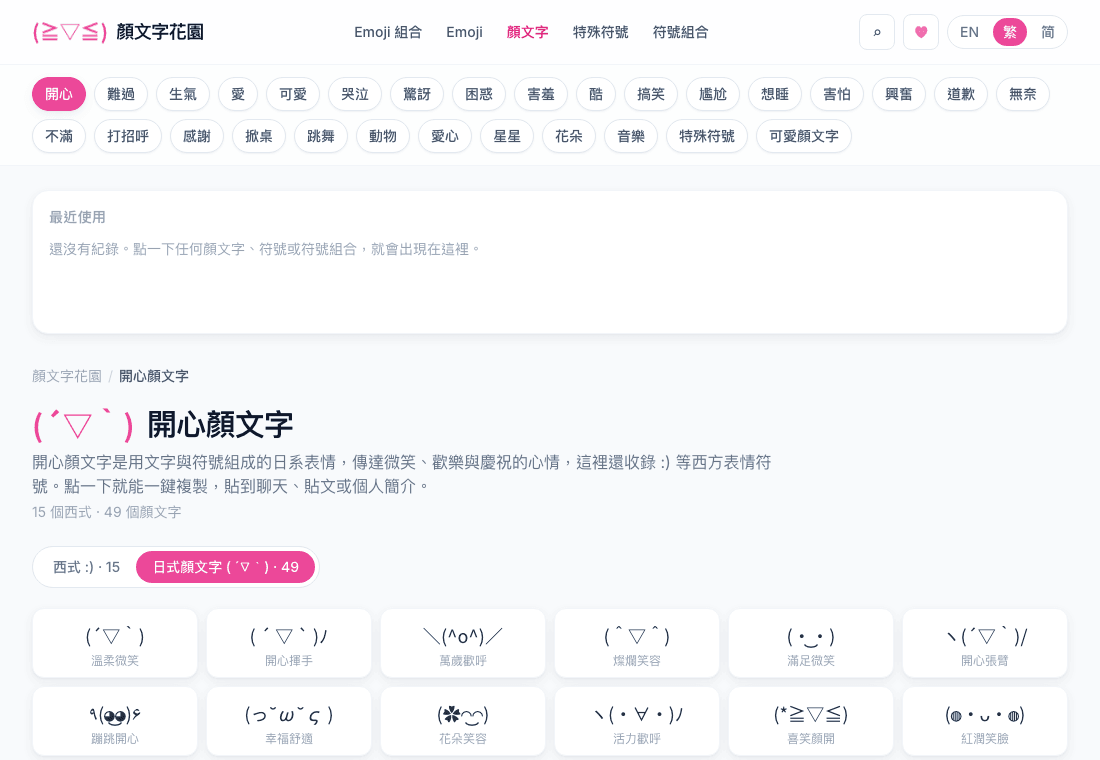Image resolution: width=1100 pixels, height=760 pixels.
Task: Select the 哭泣 category chip
Action: (x=355, y=94)
